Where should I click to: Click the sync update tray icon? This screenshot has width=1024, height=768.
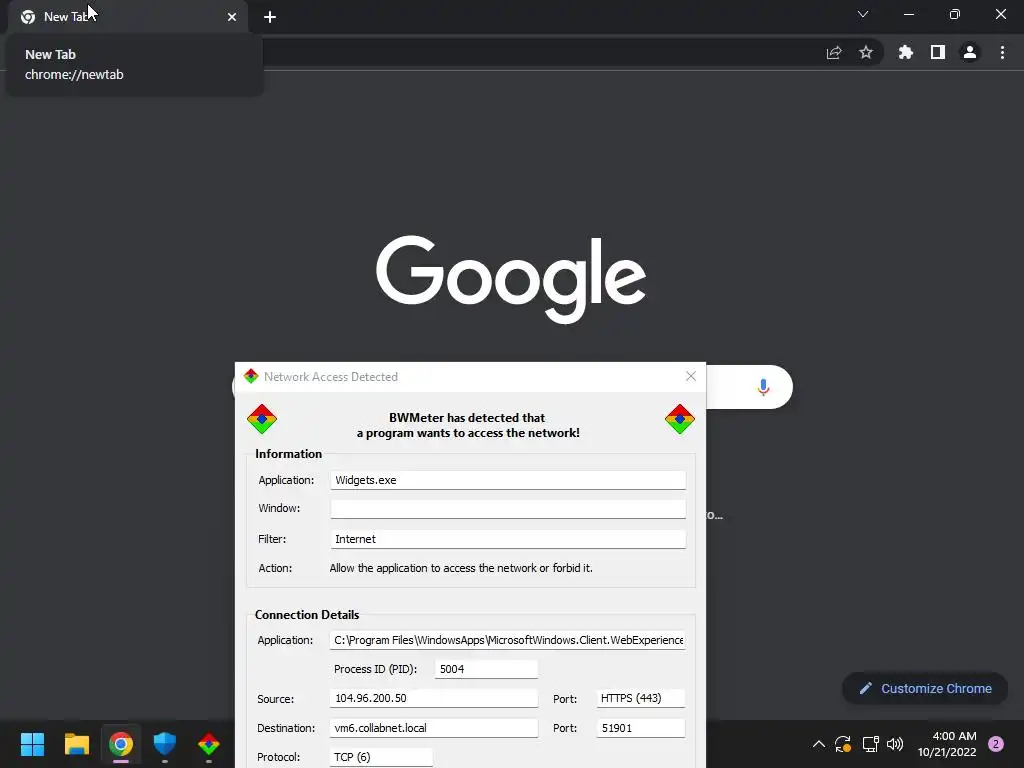coord(843,744)
